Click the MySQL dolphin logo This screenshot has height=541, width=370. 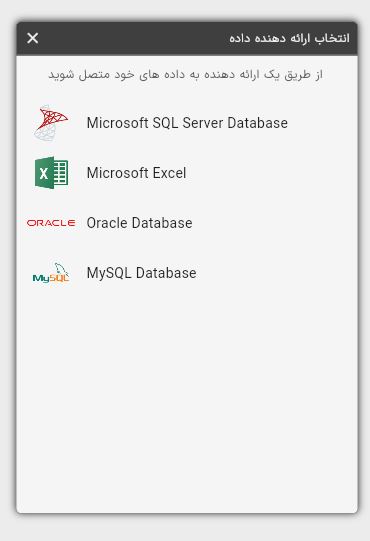(x=51, y=273)
